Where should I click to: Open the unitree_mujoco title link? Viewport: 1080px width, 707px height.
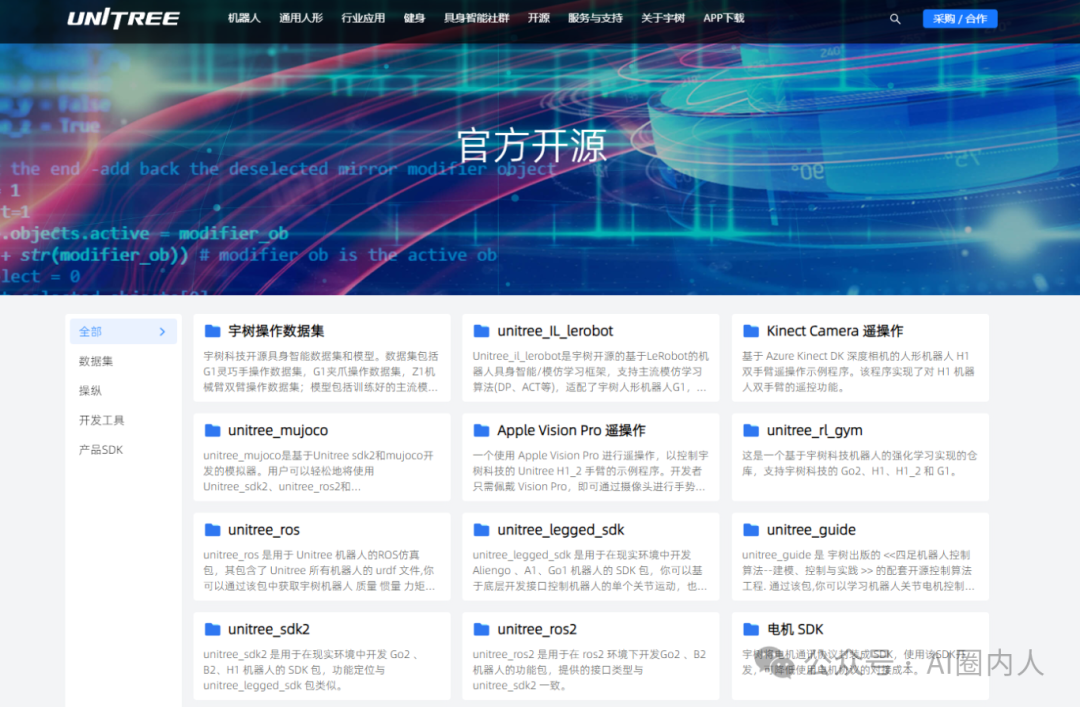(x=278, y=431)
